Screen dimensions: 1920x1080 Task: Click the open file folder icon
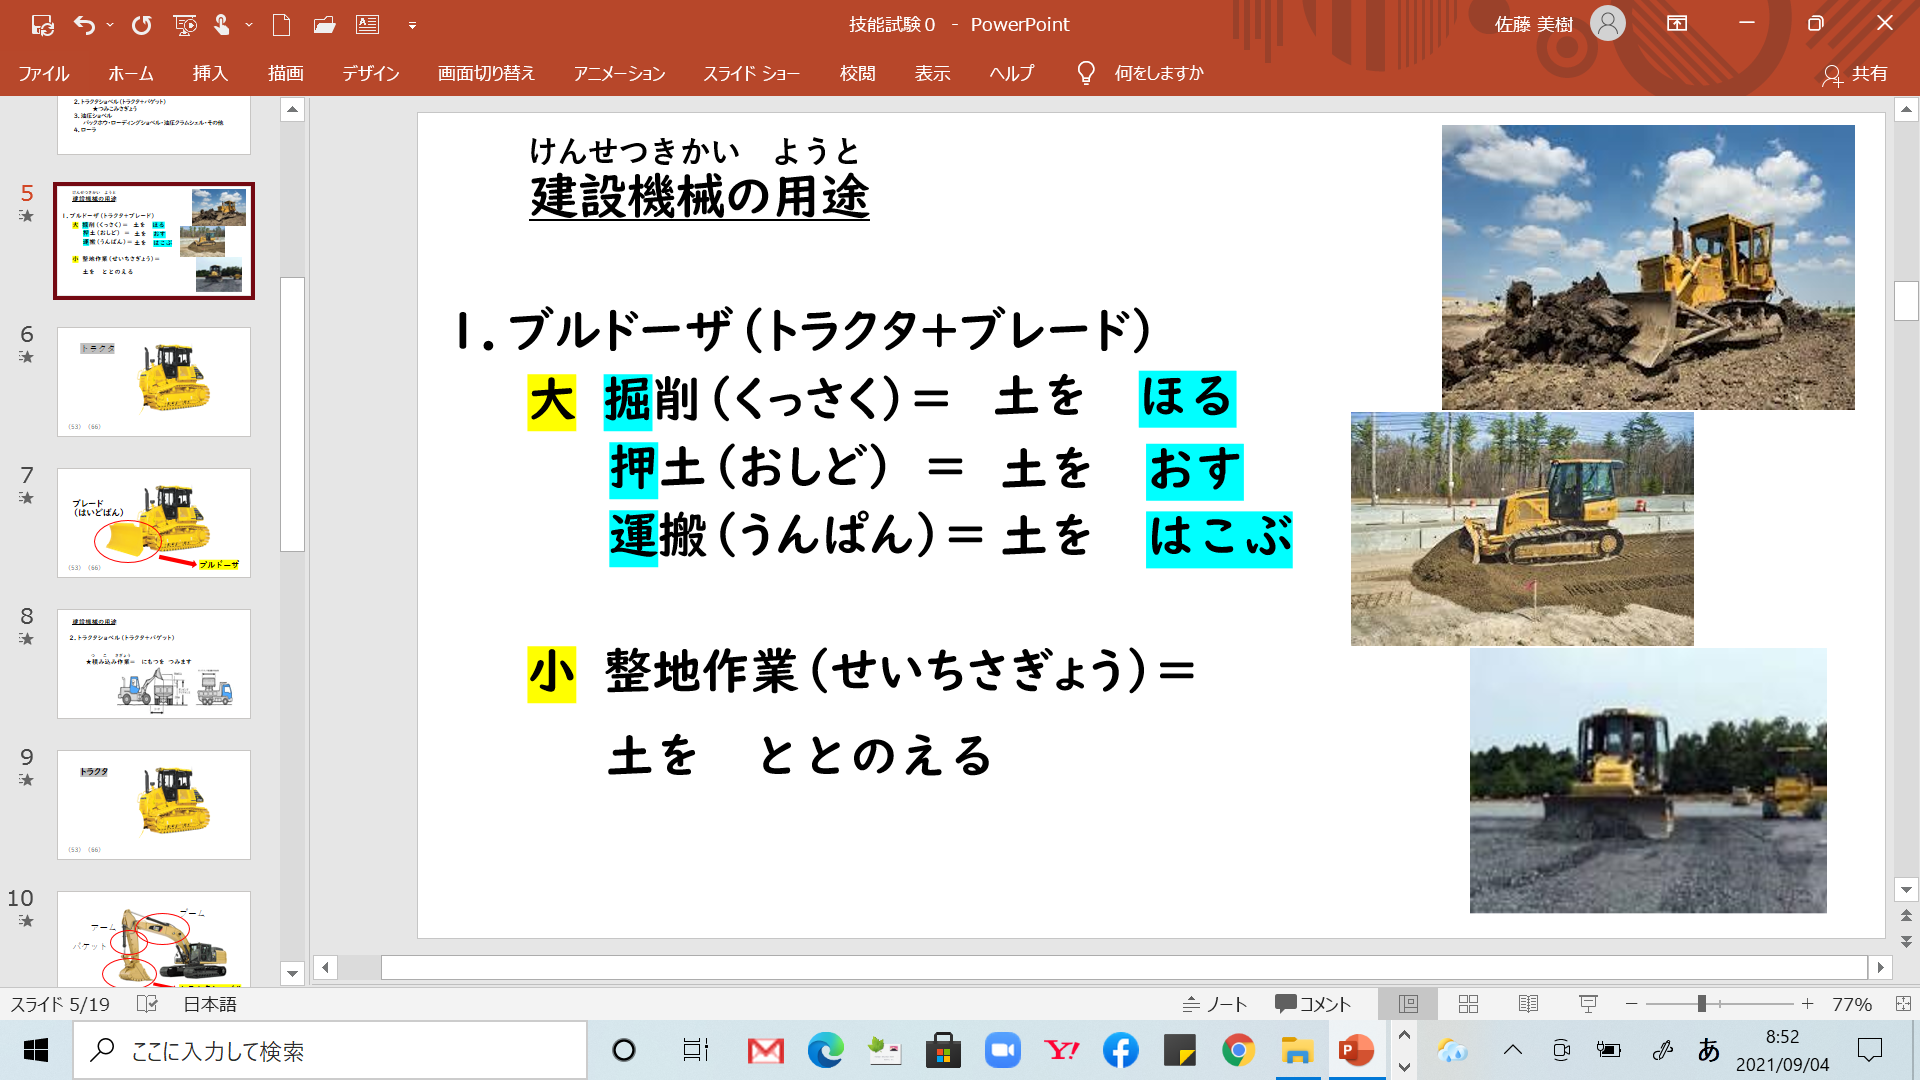(324, 25)
